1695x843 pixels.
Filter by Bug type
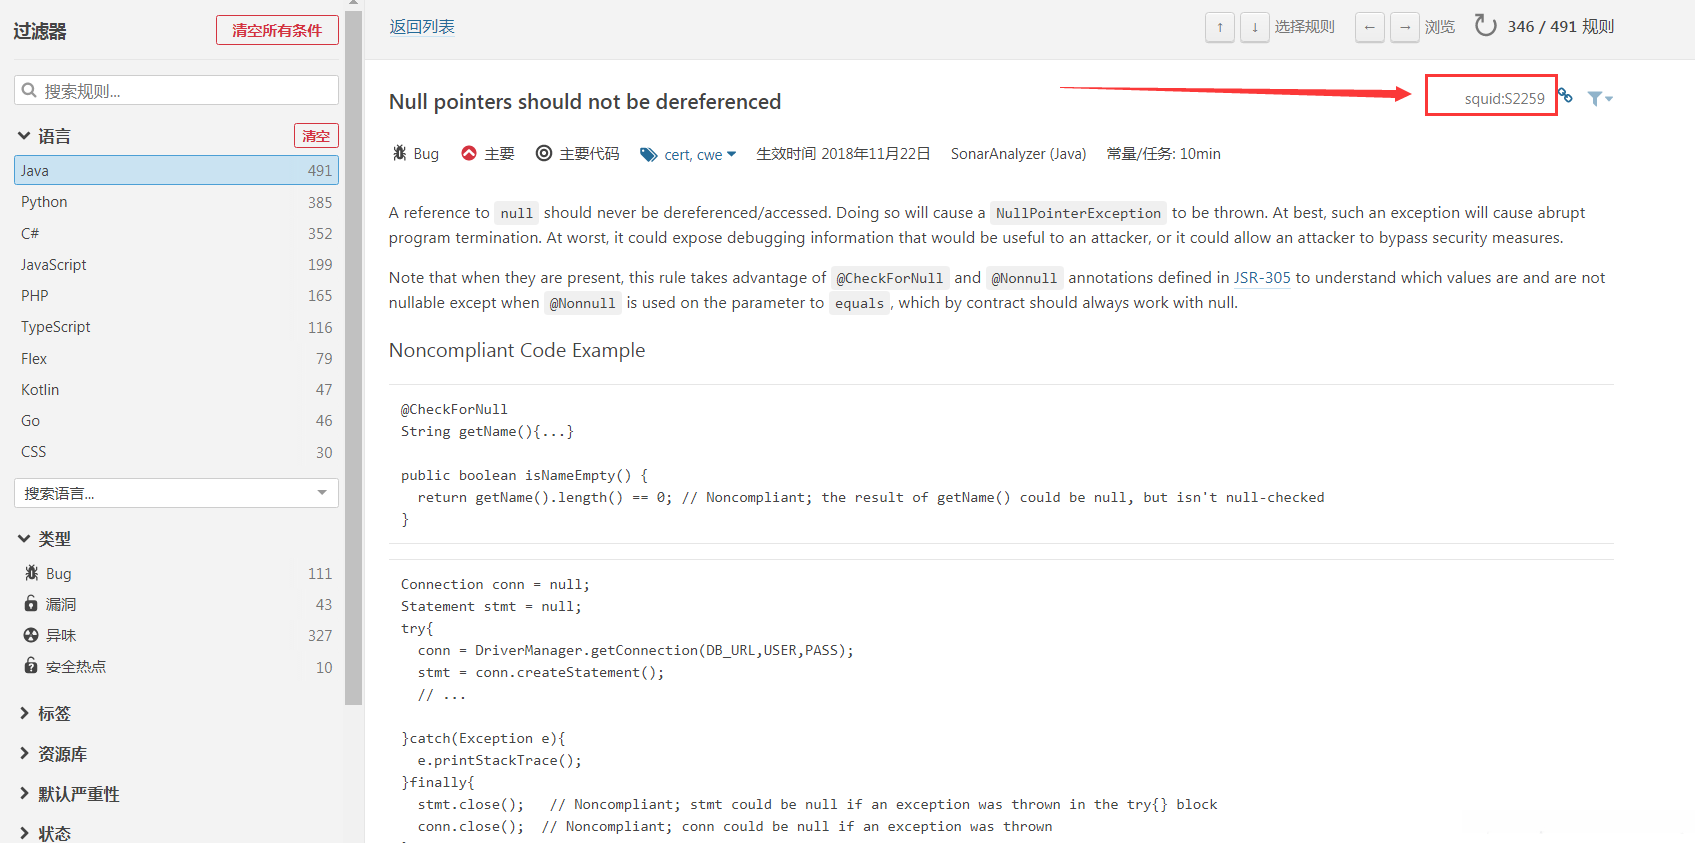coord(176,573)
